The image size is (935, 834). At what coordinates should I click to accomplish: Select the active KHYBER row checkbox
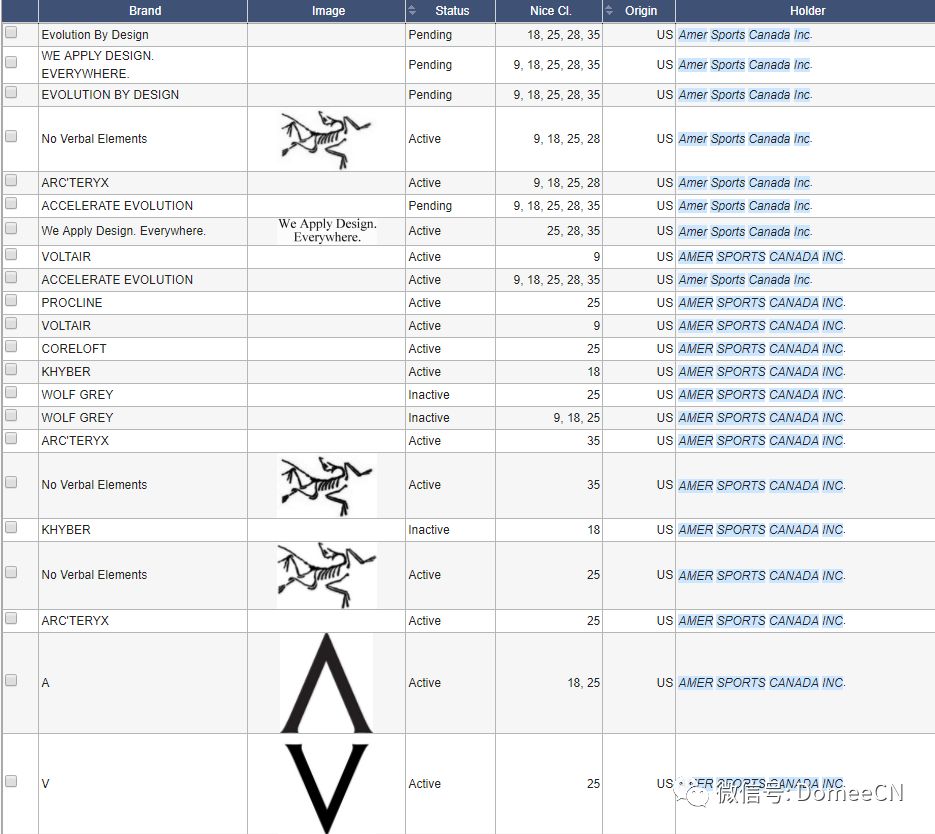[x=11, y=369]
